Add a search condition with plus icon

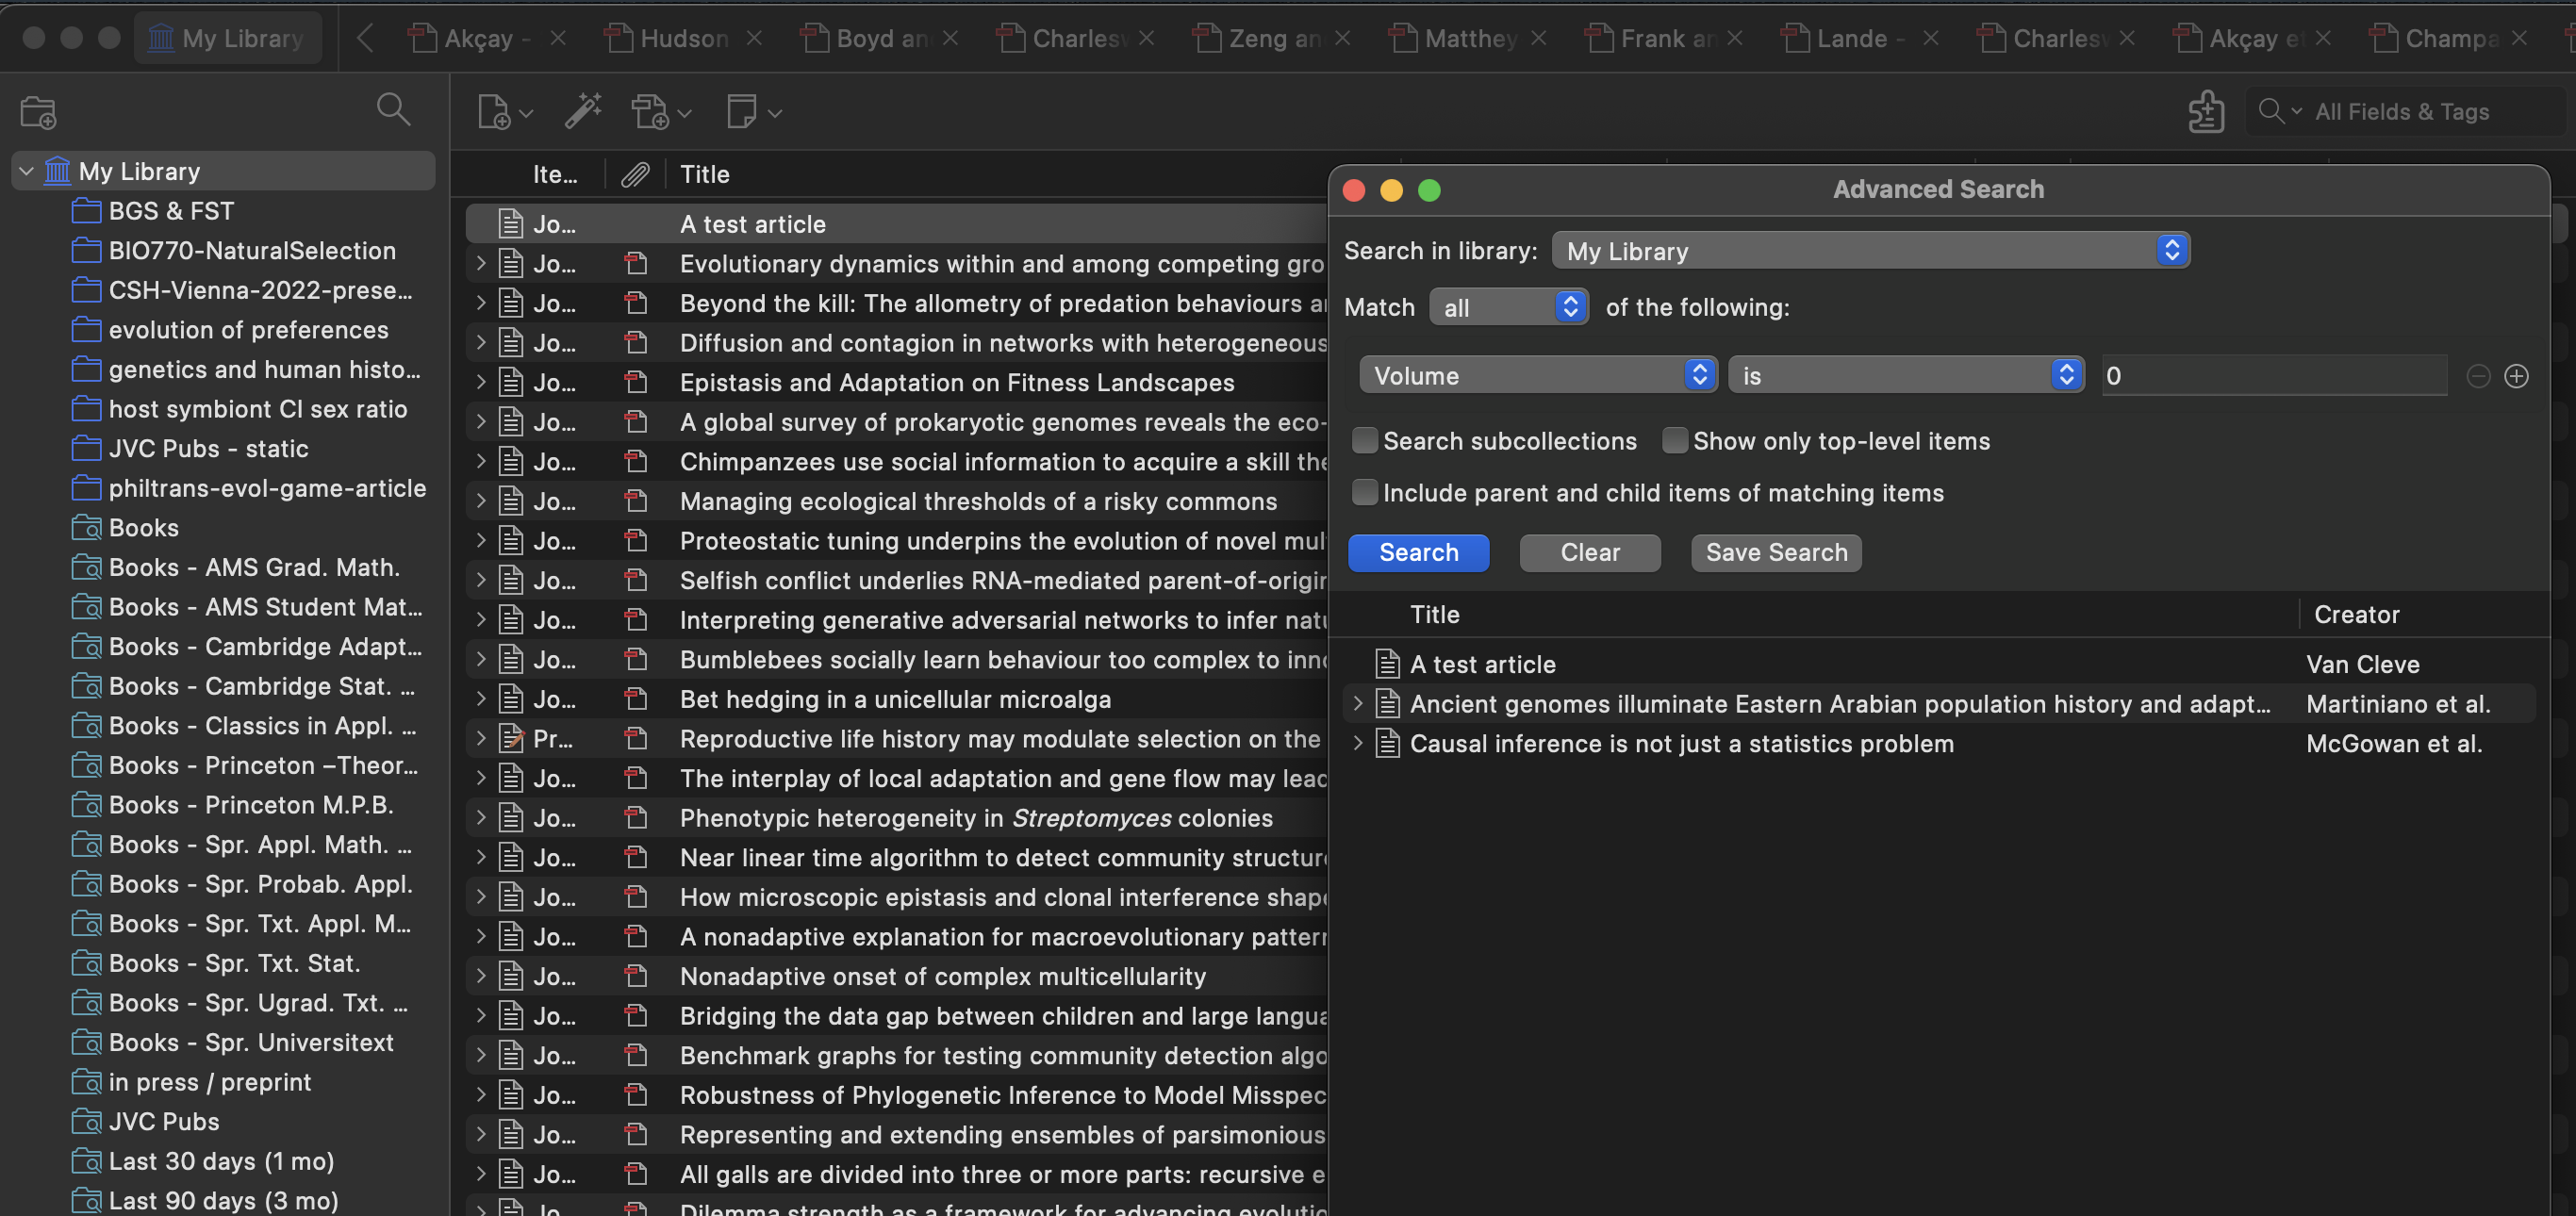pos(2516,376)
